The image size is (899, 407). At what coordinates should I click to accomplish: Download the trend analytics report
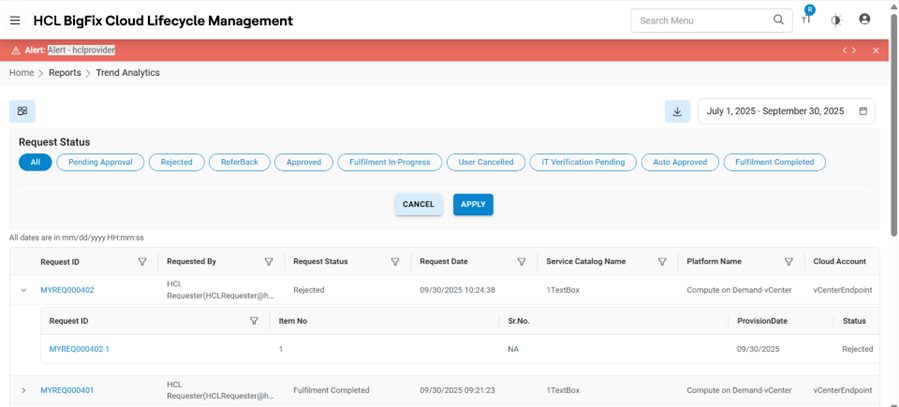tap(677, 111)
